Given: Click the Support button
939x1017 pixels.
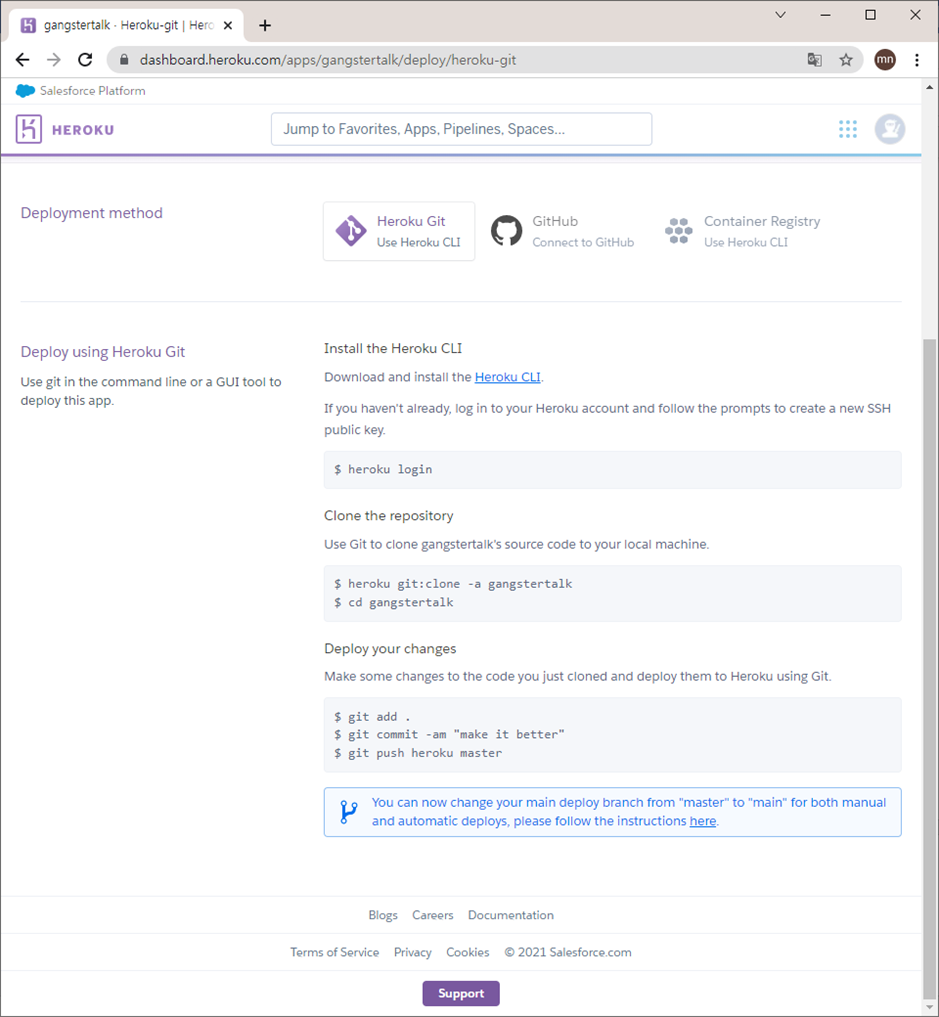Looking at the screenshot, I should coord(460,993).
